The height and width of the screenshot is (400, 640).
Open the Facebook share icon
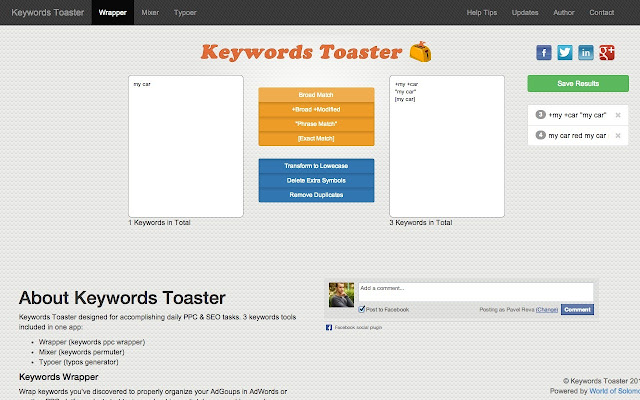pyautogui.click(x=544, y=53)
